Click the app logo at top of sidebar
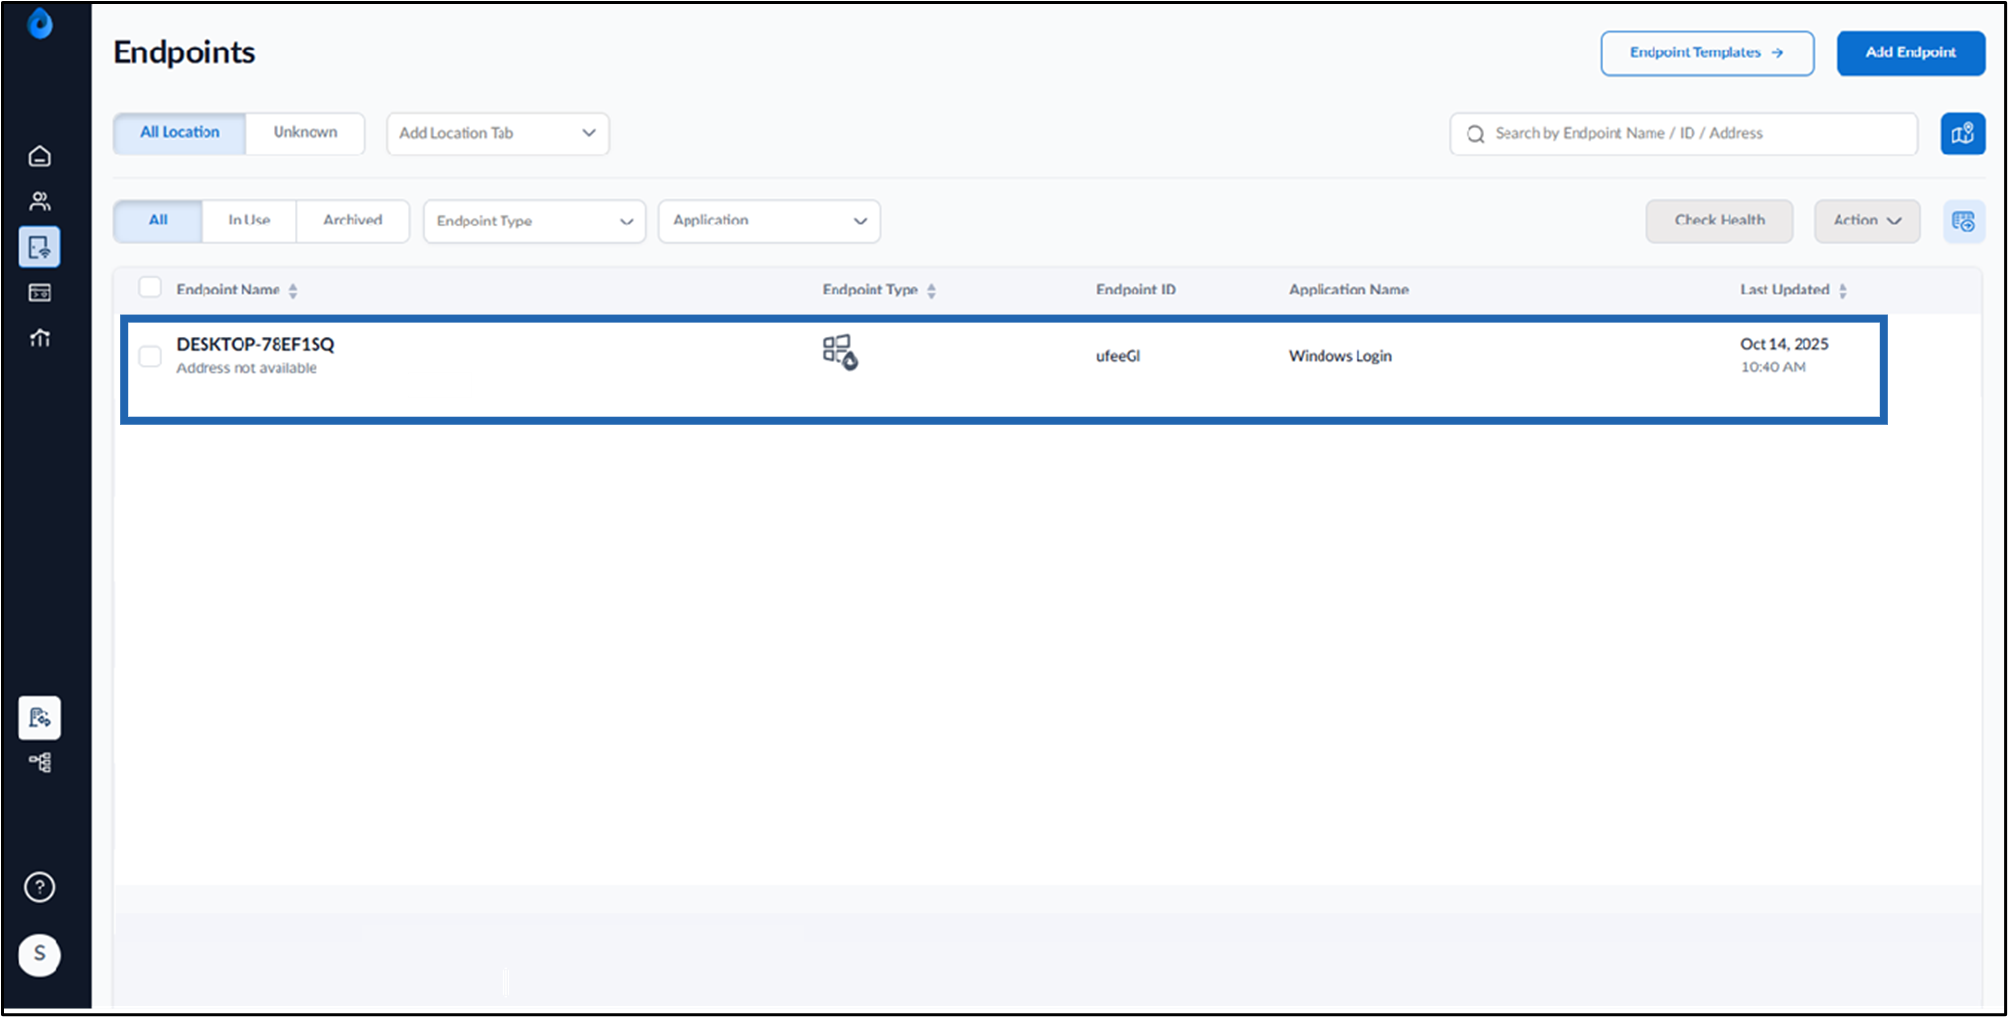Image resolution: width=2008 pixels, height=1017 pixels. (40, 23)
